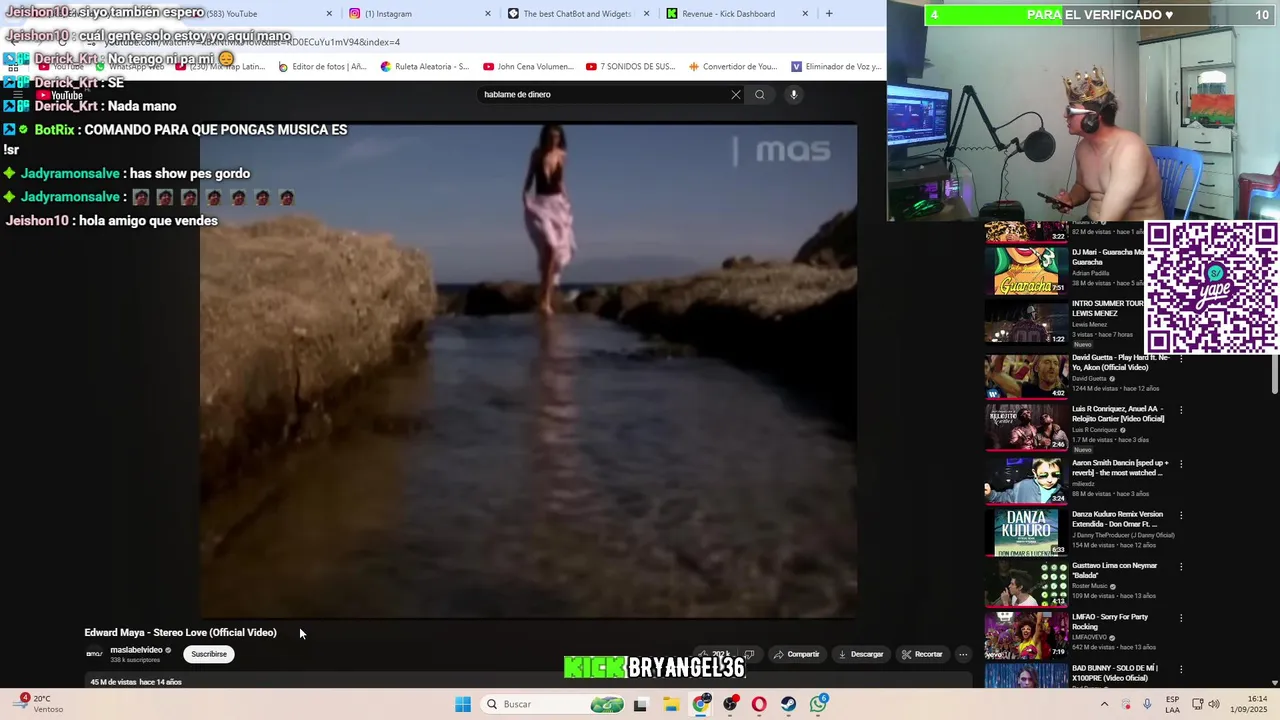Open the 7 SONIDOS DE SUS bookmark
Screen dimensions: 1280x720
pyautogui.click(x=630, y=67)
